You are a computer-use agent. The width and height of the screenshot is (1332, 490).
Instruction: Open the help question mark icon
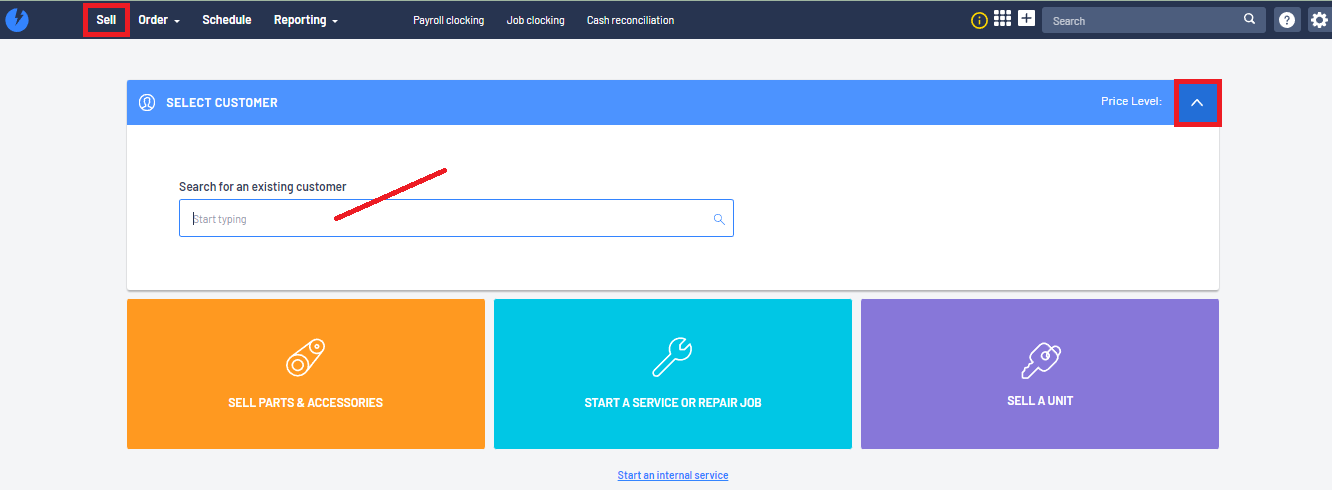[x=1287, y=20]
